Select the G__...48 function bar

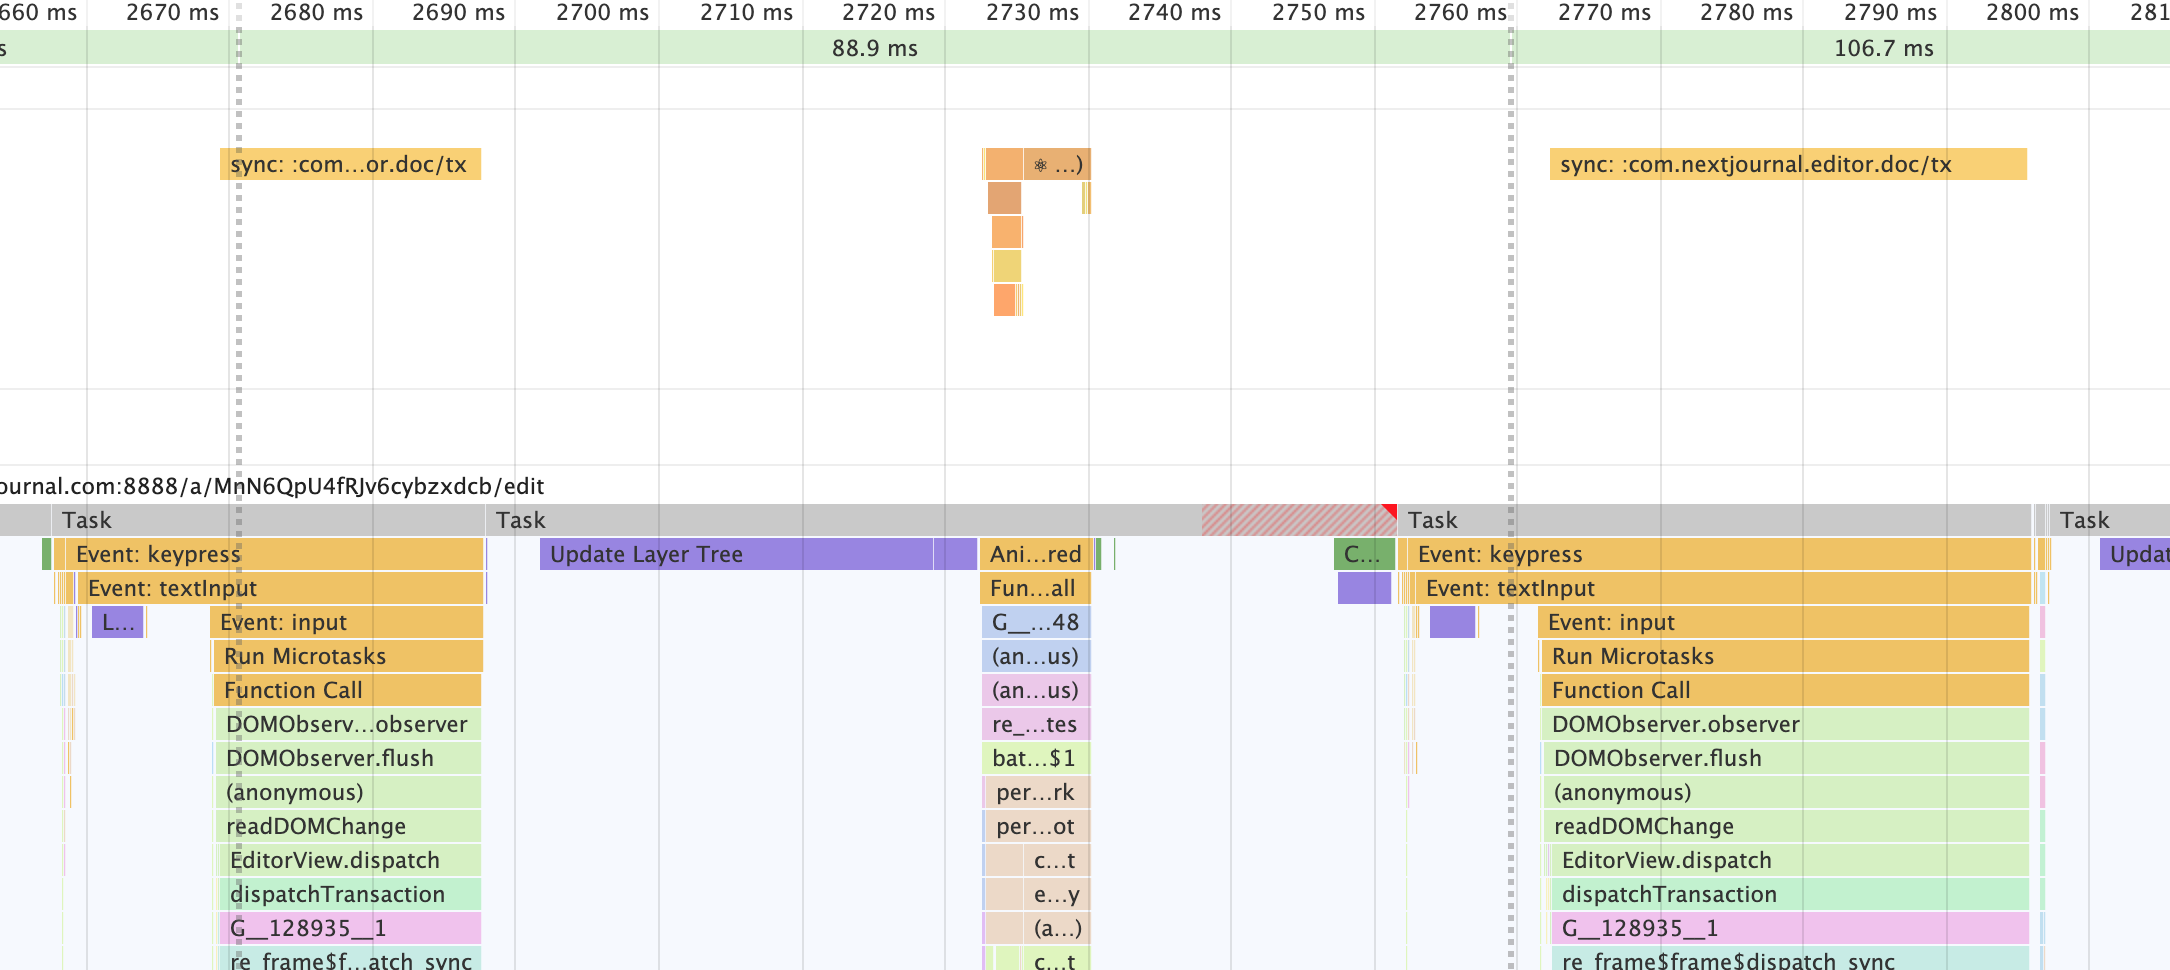[x=1036, y=622]
